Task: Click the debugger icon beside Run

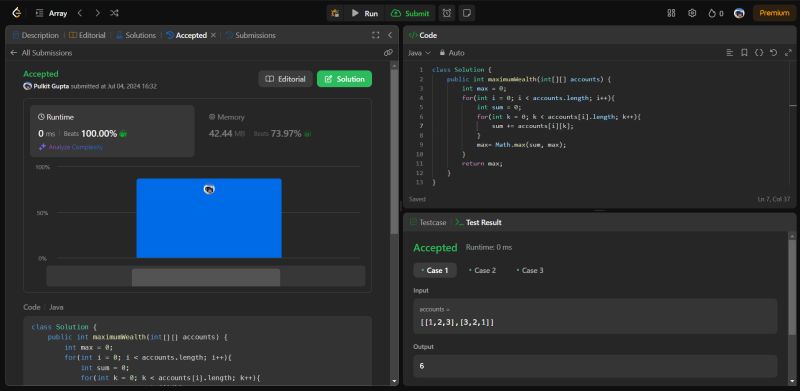Action: [x=335, y=13]
